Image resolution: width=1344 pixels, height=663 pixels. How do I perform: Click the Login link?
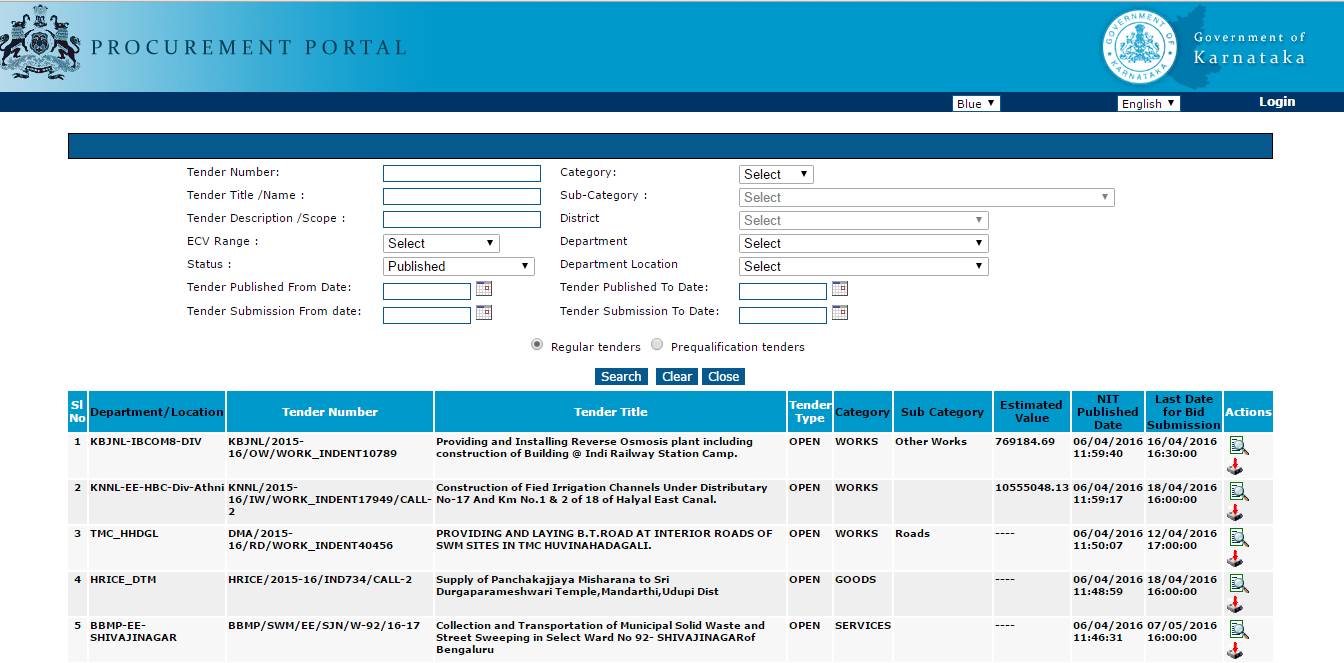click(1277, 101)
